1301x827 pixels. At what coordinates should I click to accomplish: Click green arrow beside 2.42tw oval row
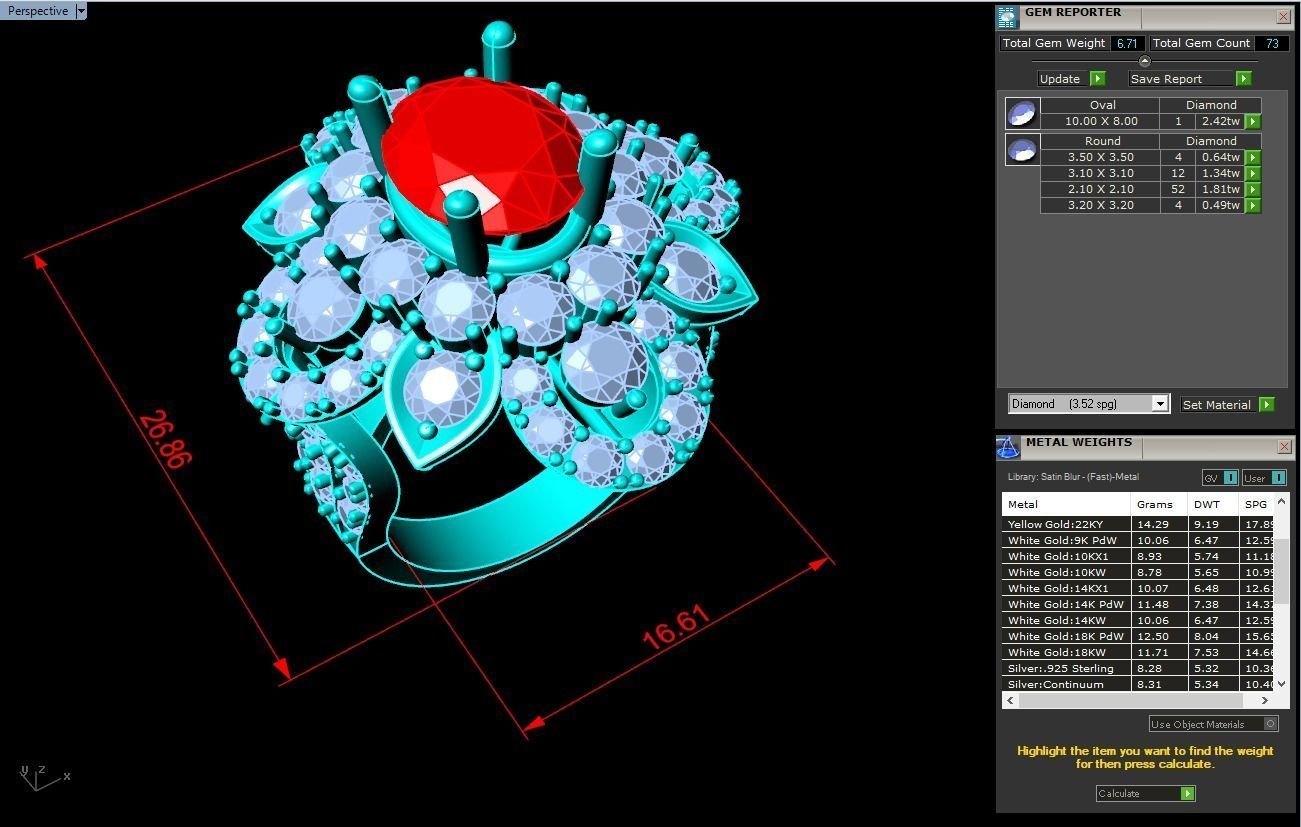[1252, 121]
